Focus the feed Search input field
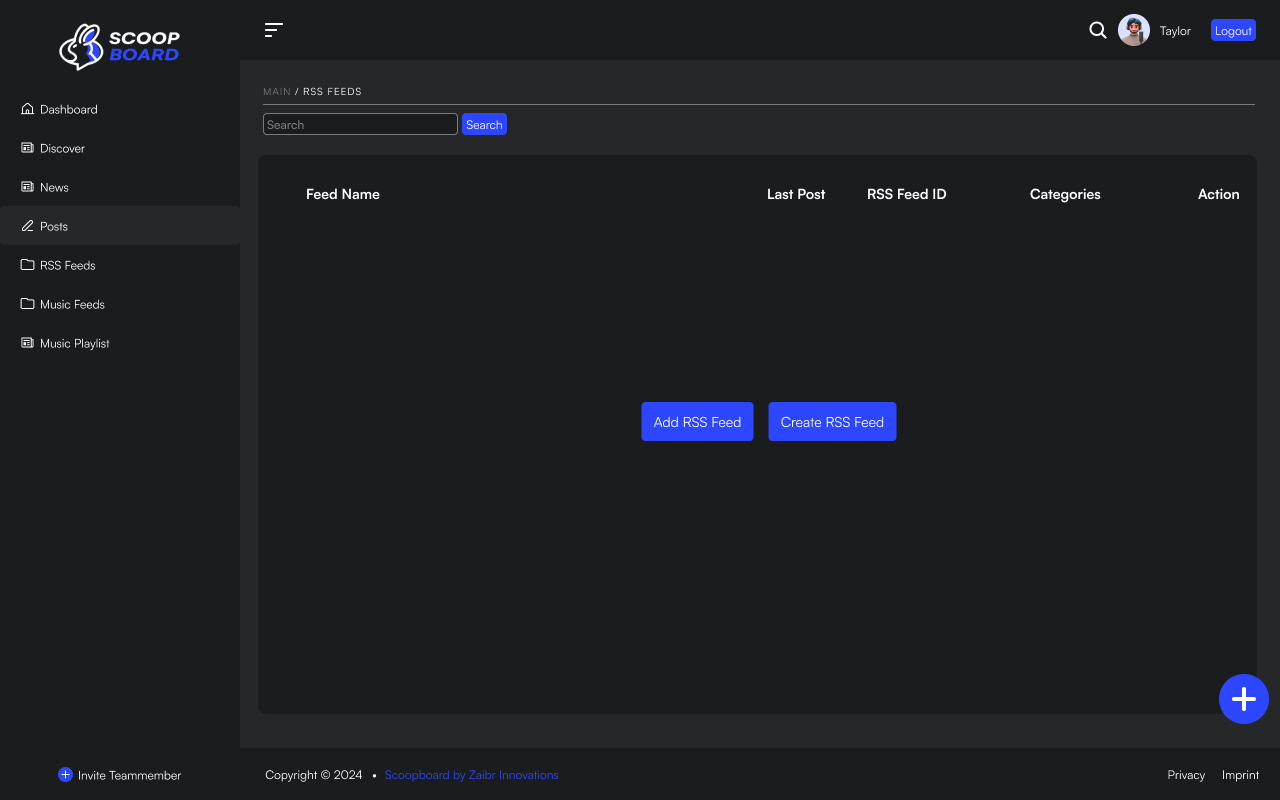This screenshot has width=1280, height=800. [x=360, y=125]
